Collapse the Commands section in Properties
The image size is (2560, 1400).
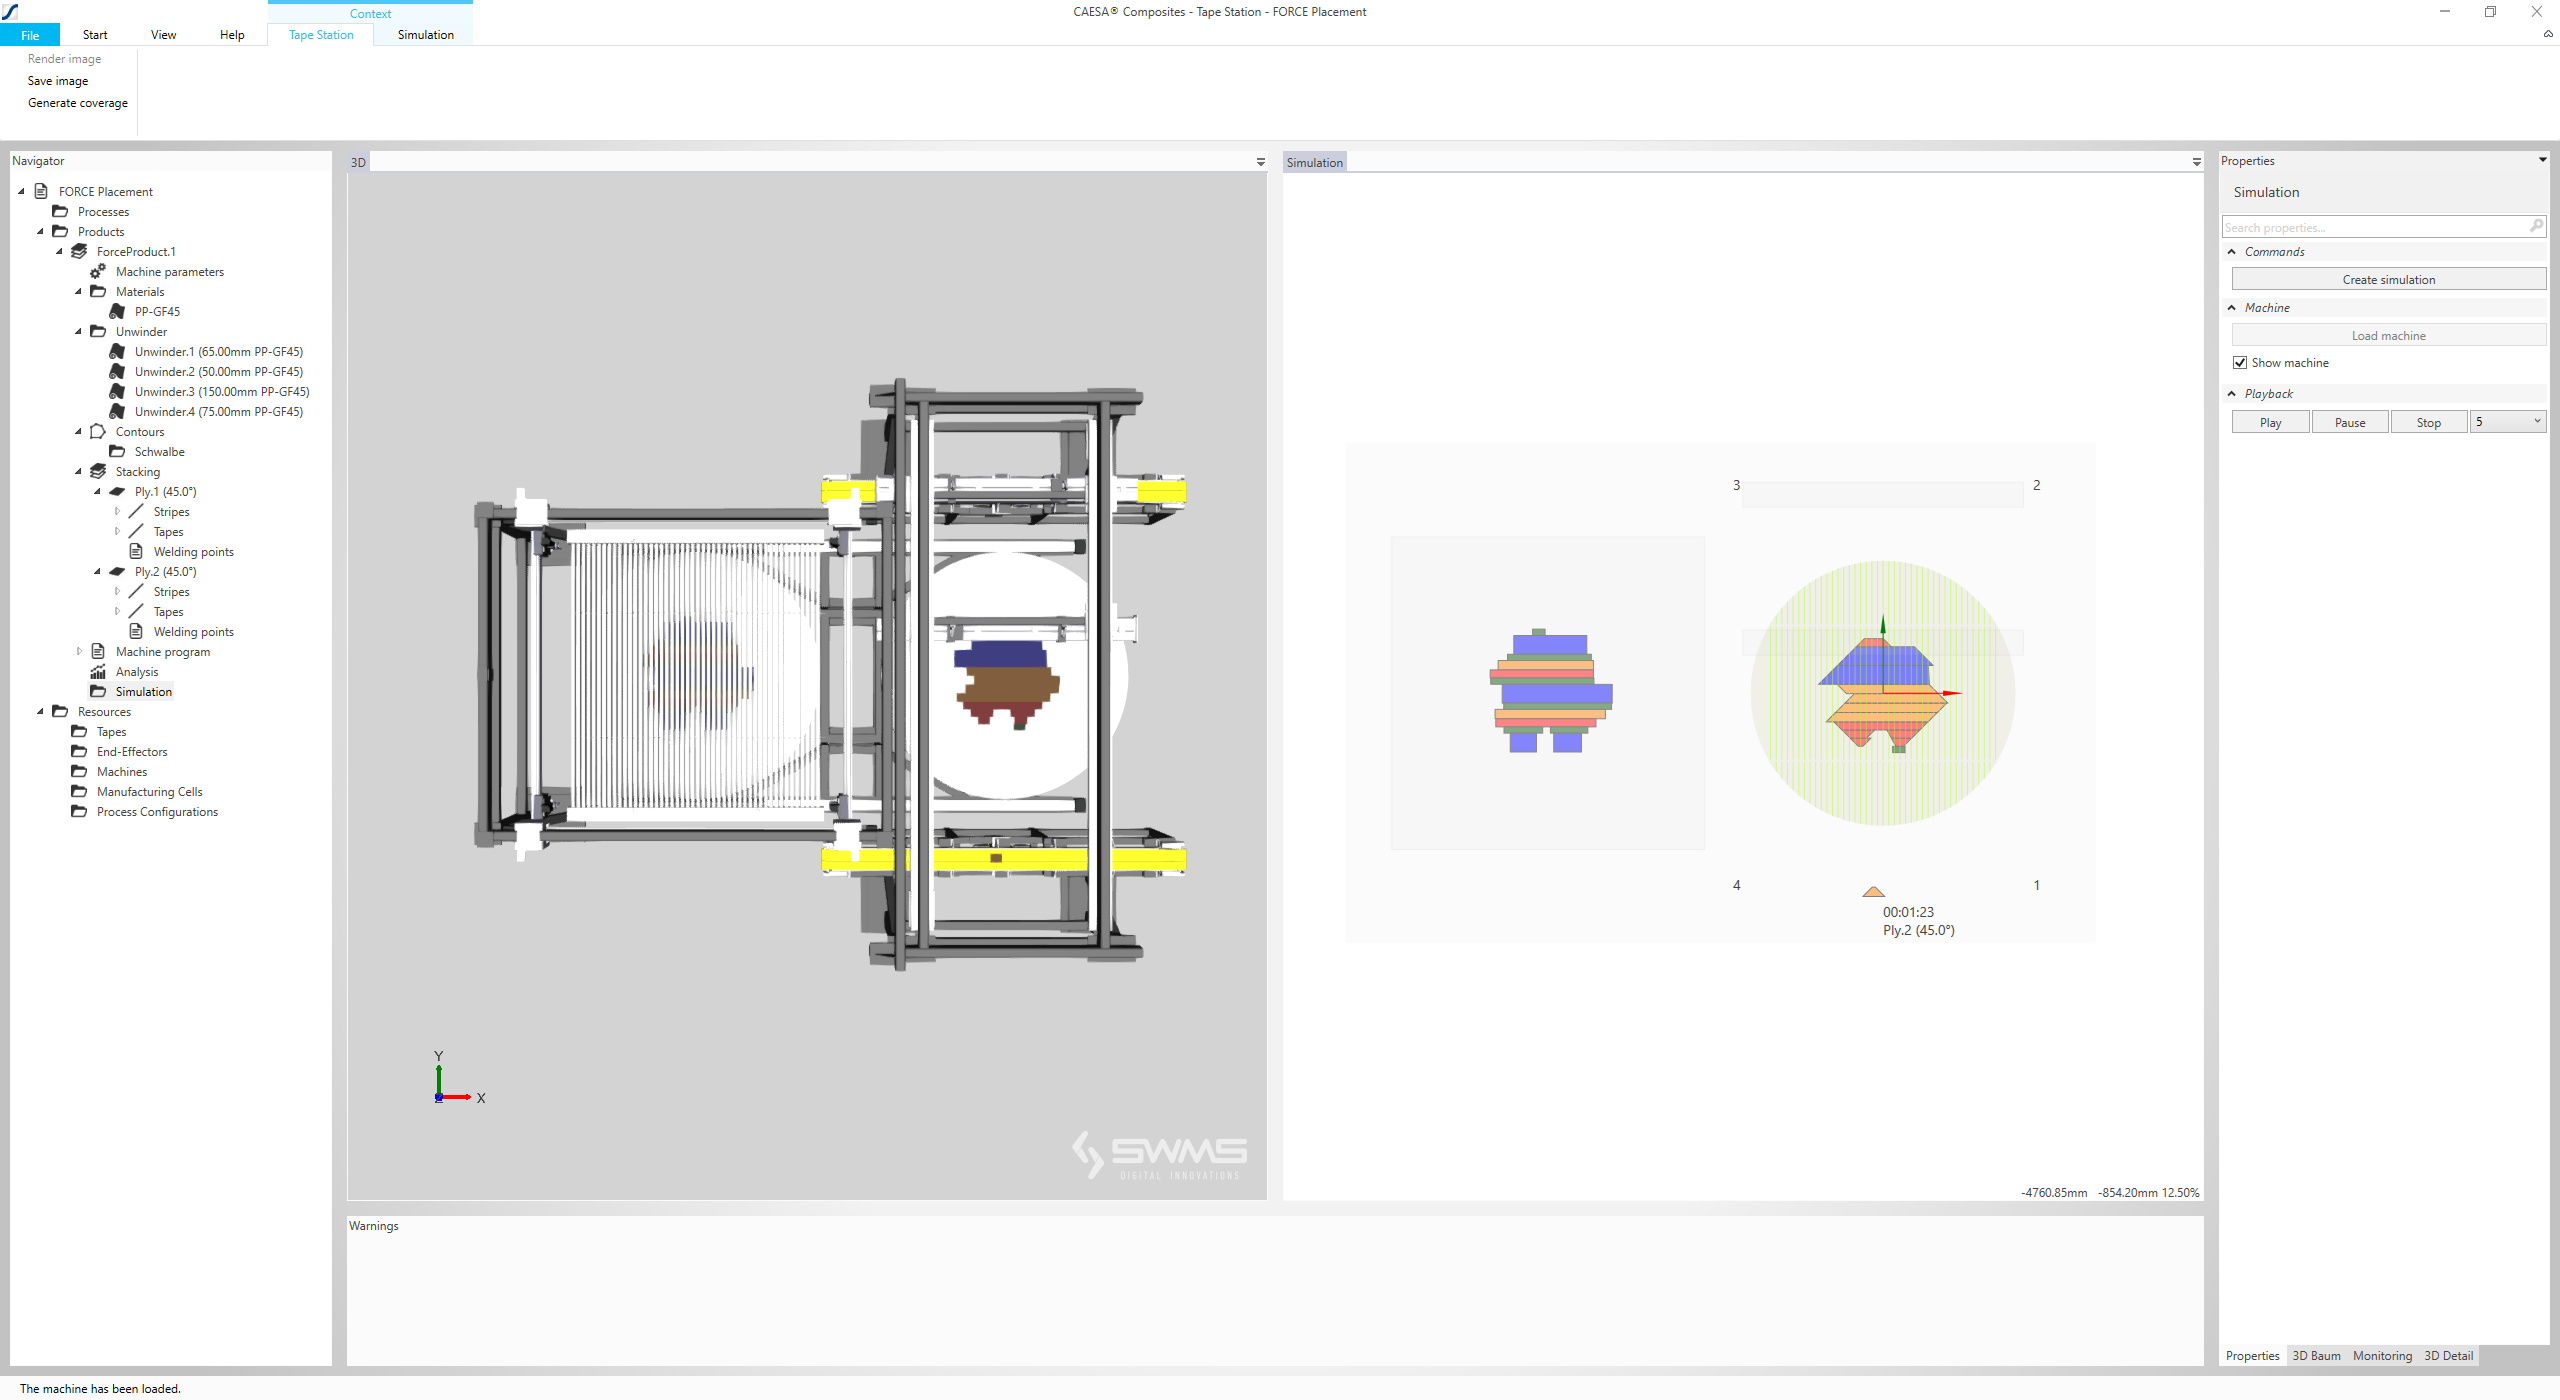2232,252
